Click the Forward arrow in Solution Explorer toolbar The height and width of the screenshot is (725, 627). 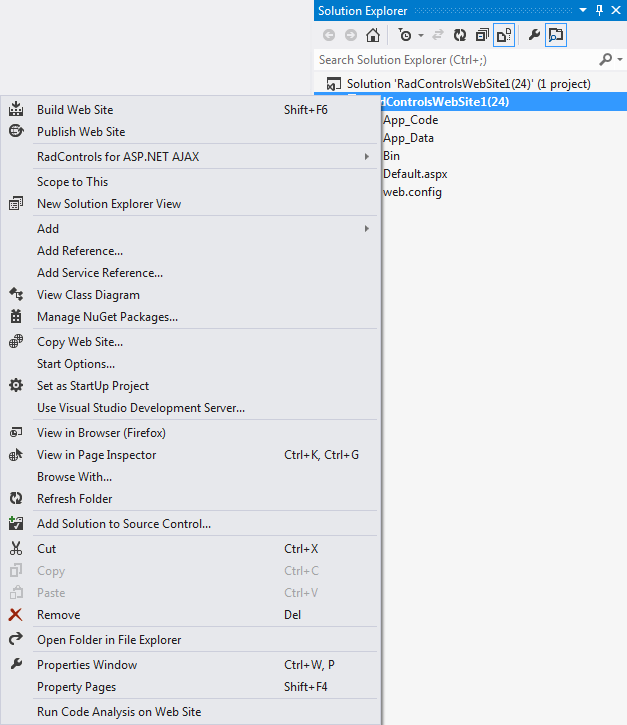(x=351, y=35)
